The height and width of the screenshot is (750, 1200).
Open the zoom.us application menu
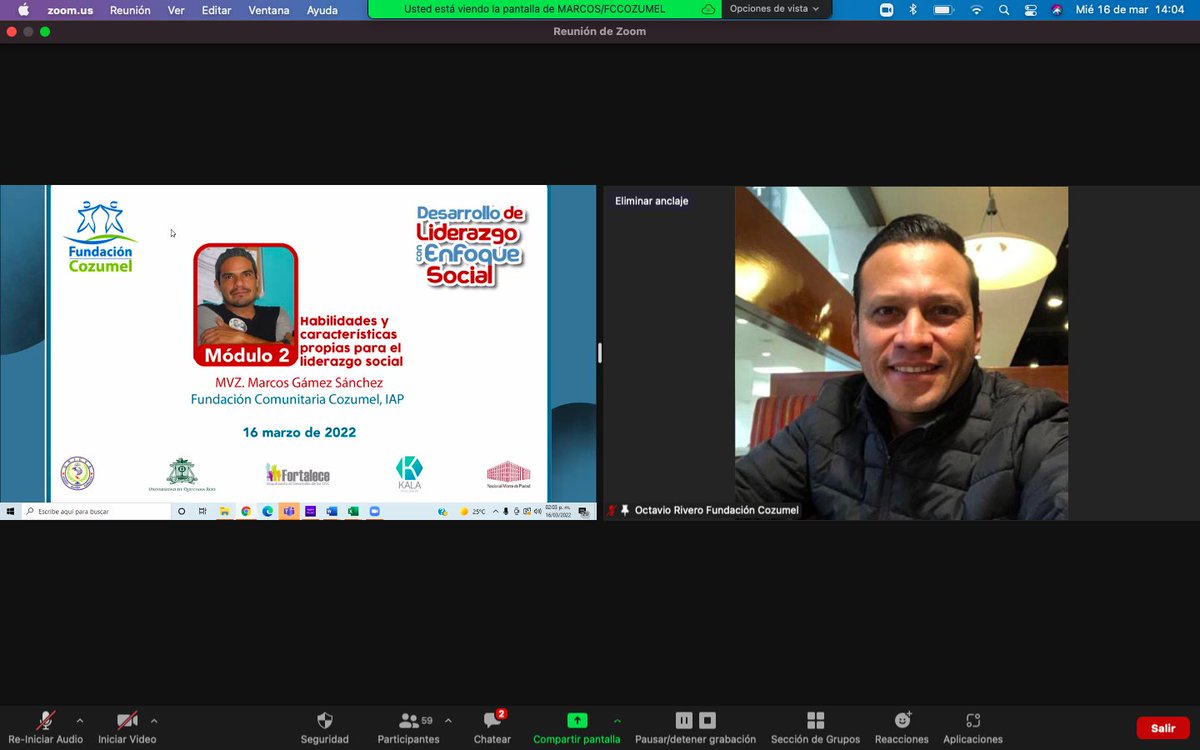tap(70, 10)
